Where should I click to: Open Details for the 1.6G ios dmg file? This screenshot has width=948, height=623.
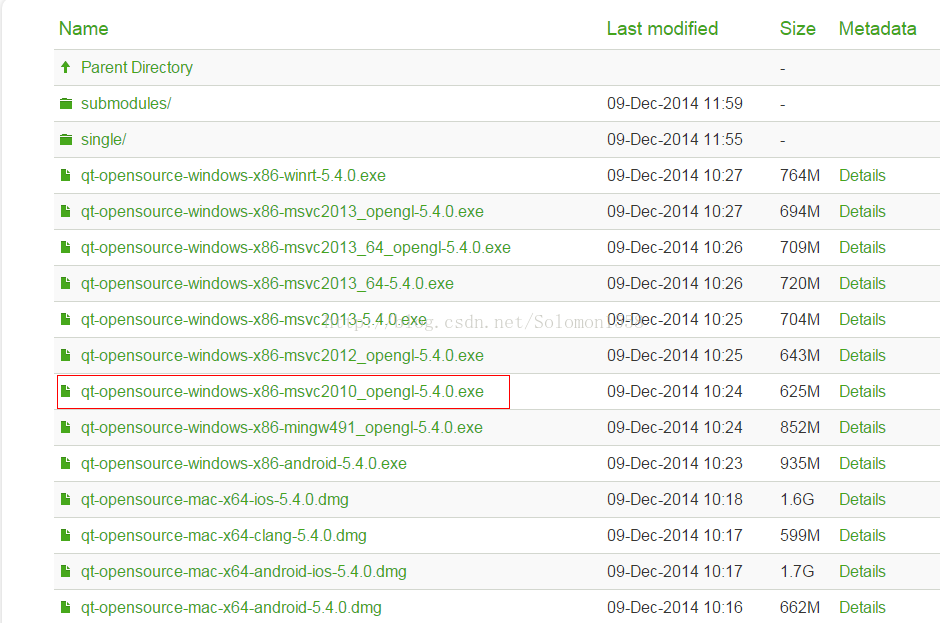[862, 500]
